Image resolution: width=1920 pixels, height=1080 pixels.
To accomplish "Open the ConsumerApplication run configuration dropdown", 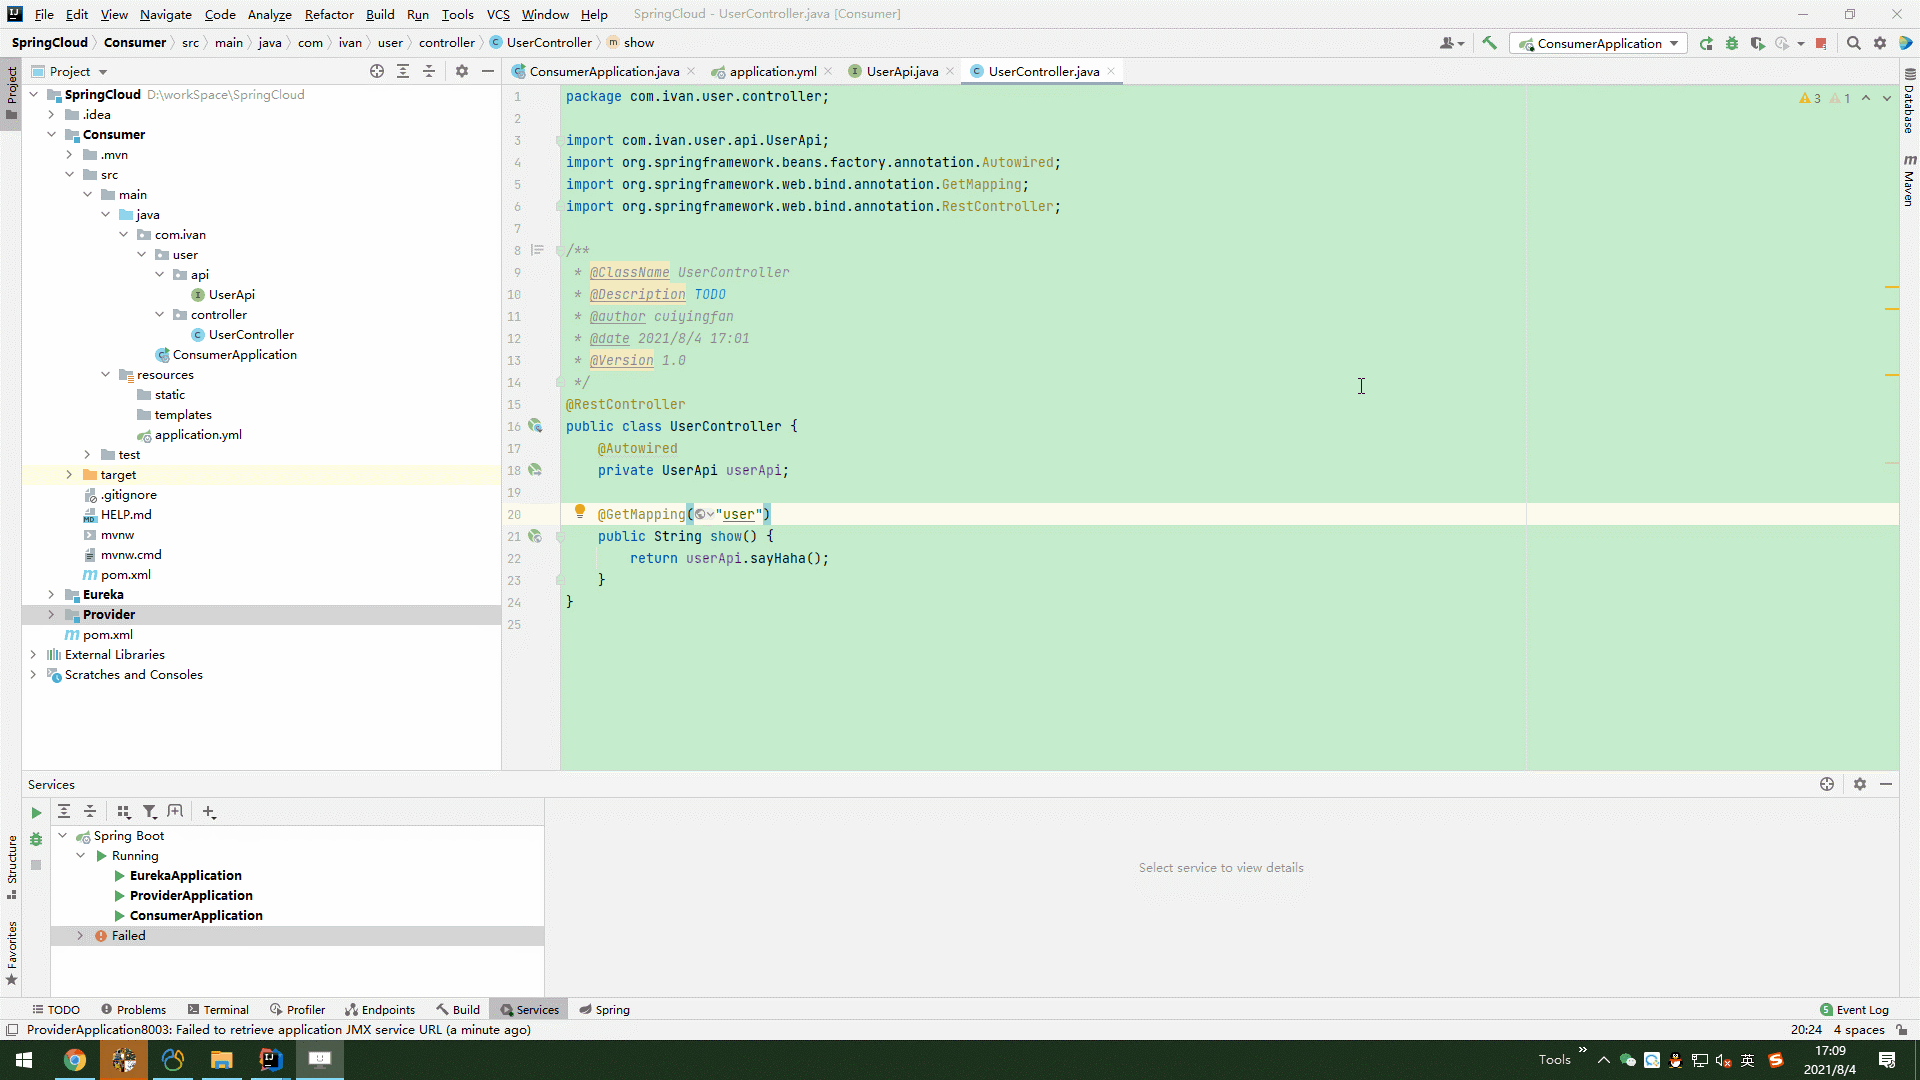I will tap(1598, 43).
